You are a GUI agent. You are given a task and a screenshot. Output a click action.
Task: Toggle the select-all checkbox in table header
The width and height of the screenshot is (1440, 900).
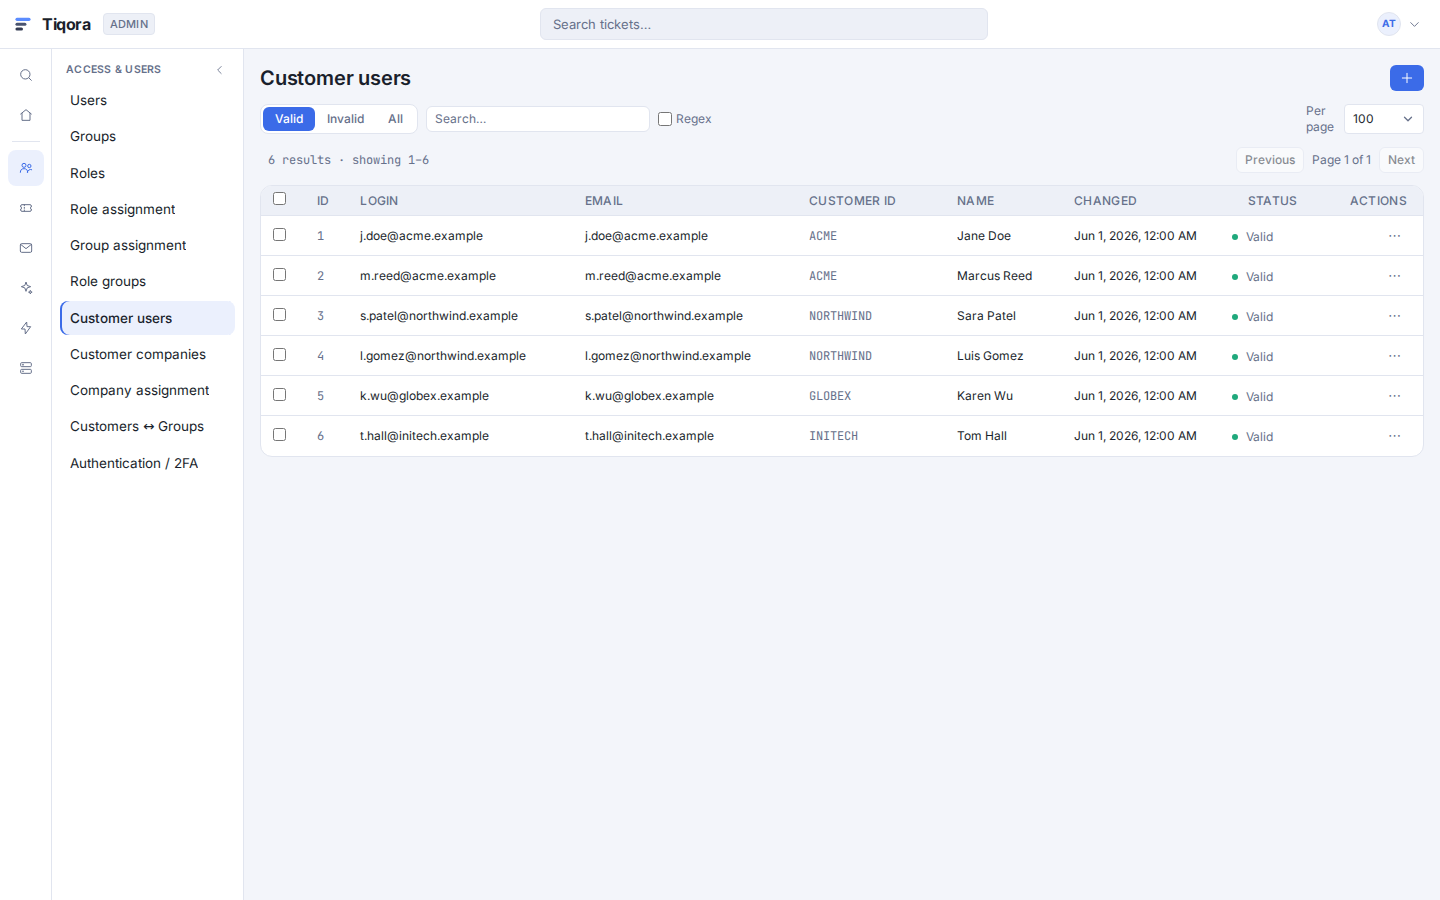[280, 199]
